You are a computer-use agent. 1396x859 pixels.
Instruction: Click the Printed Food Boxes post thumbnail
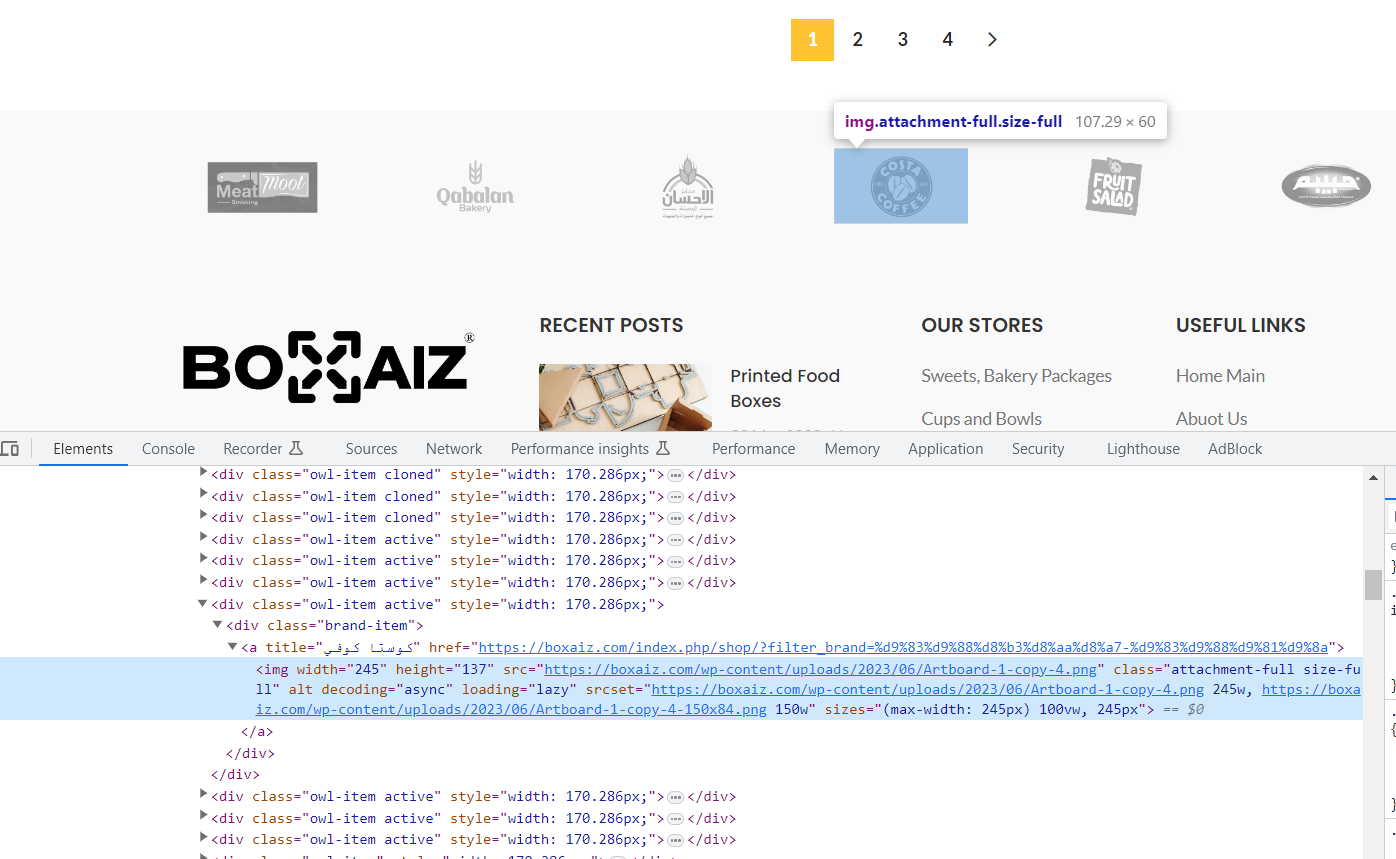625,397
